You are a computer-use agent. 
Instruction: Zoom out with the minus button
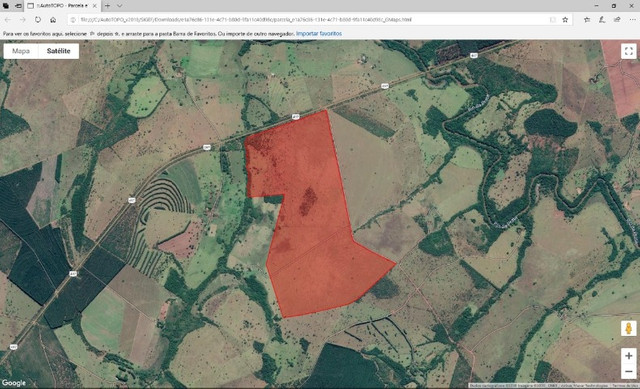coord(629,371)
